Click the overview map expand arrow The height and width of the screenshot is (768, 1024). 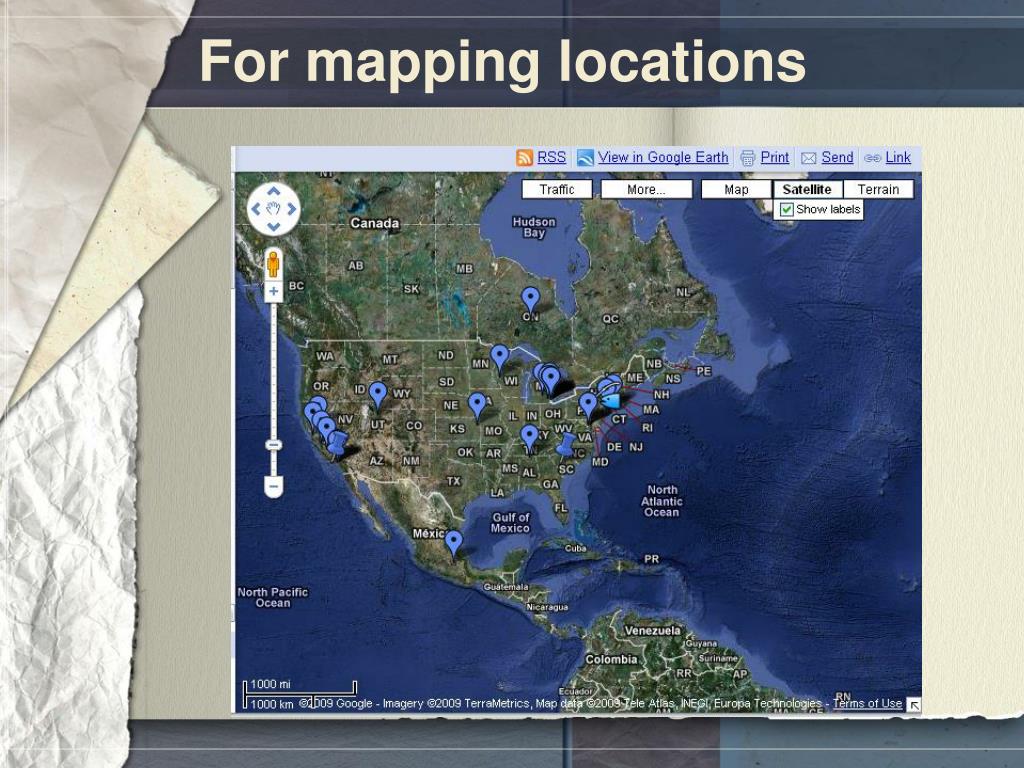(914, 705)
